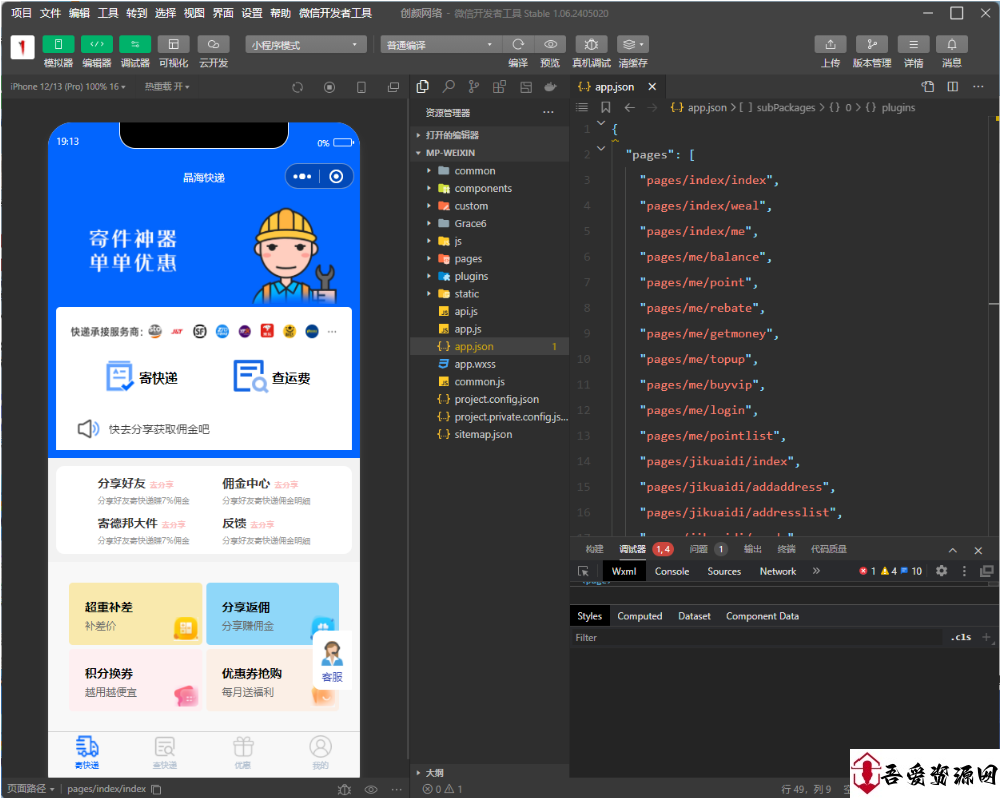This screenshot has width=1000, height=798.
Task: Click the 编译 compile refresh icon
Action: tap(518, 45)
